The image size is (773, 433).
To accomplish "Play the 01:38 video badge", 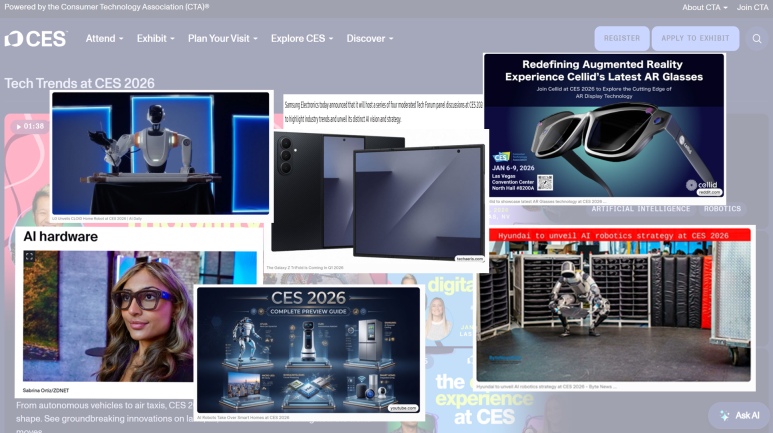I will (30, 126).
